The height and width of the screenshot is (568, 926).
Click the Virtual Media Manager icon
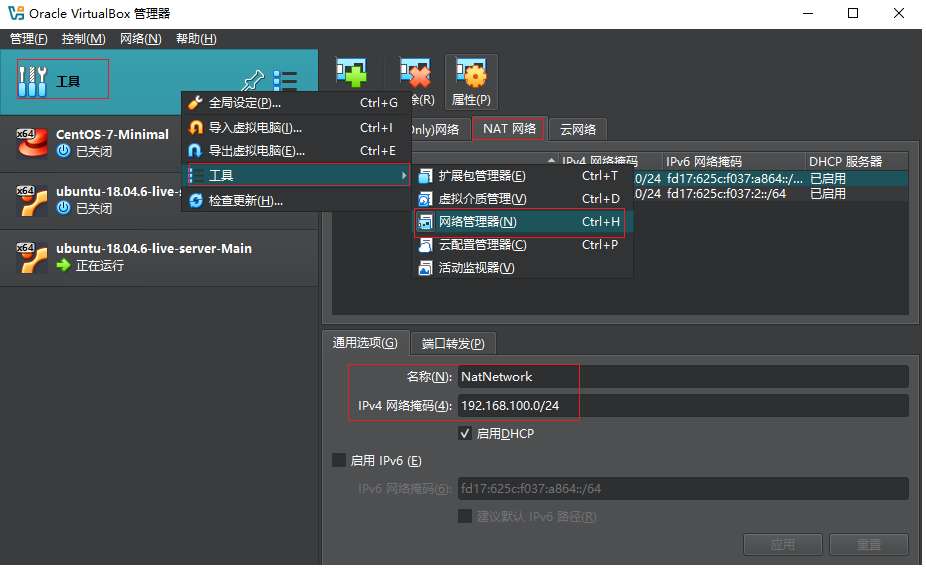pyautogui.click(x=425, y=199)
